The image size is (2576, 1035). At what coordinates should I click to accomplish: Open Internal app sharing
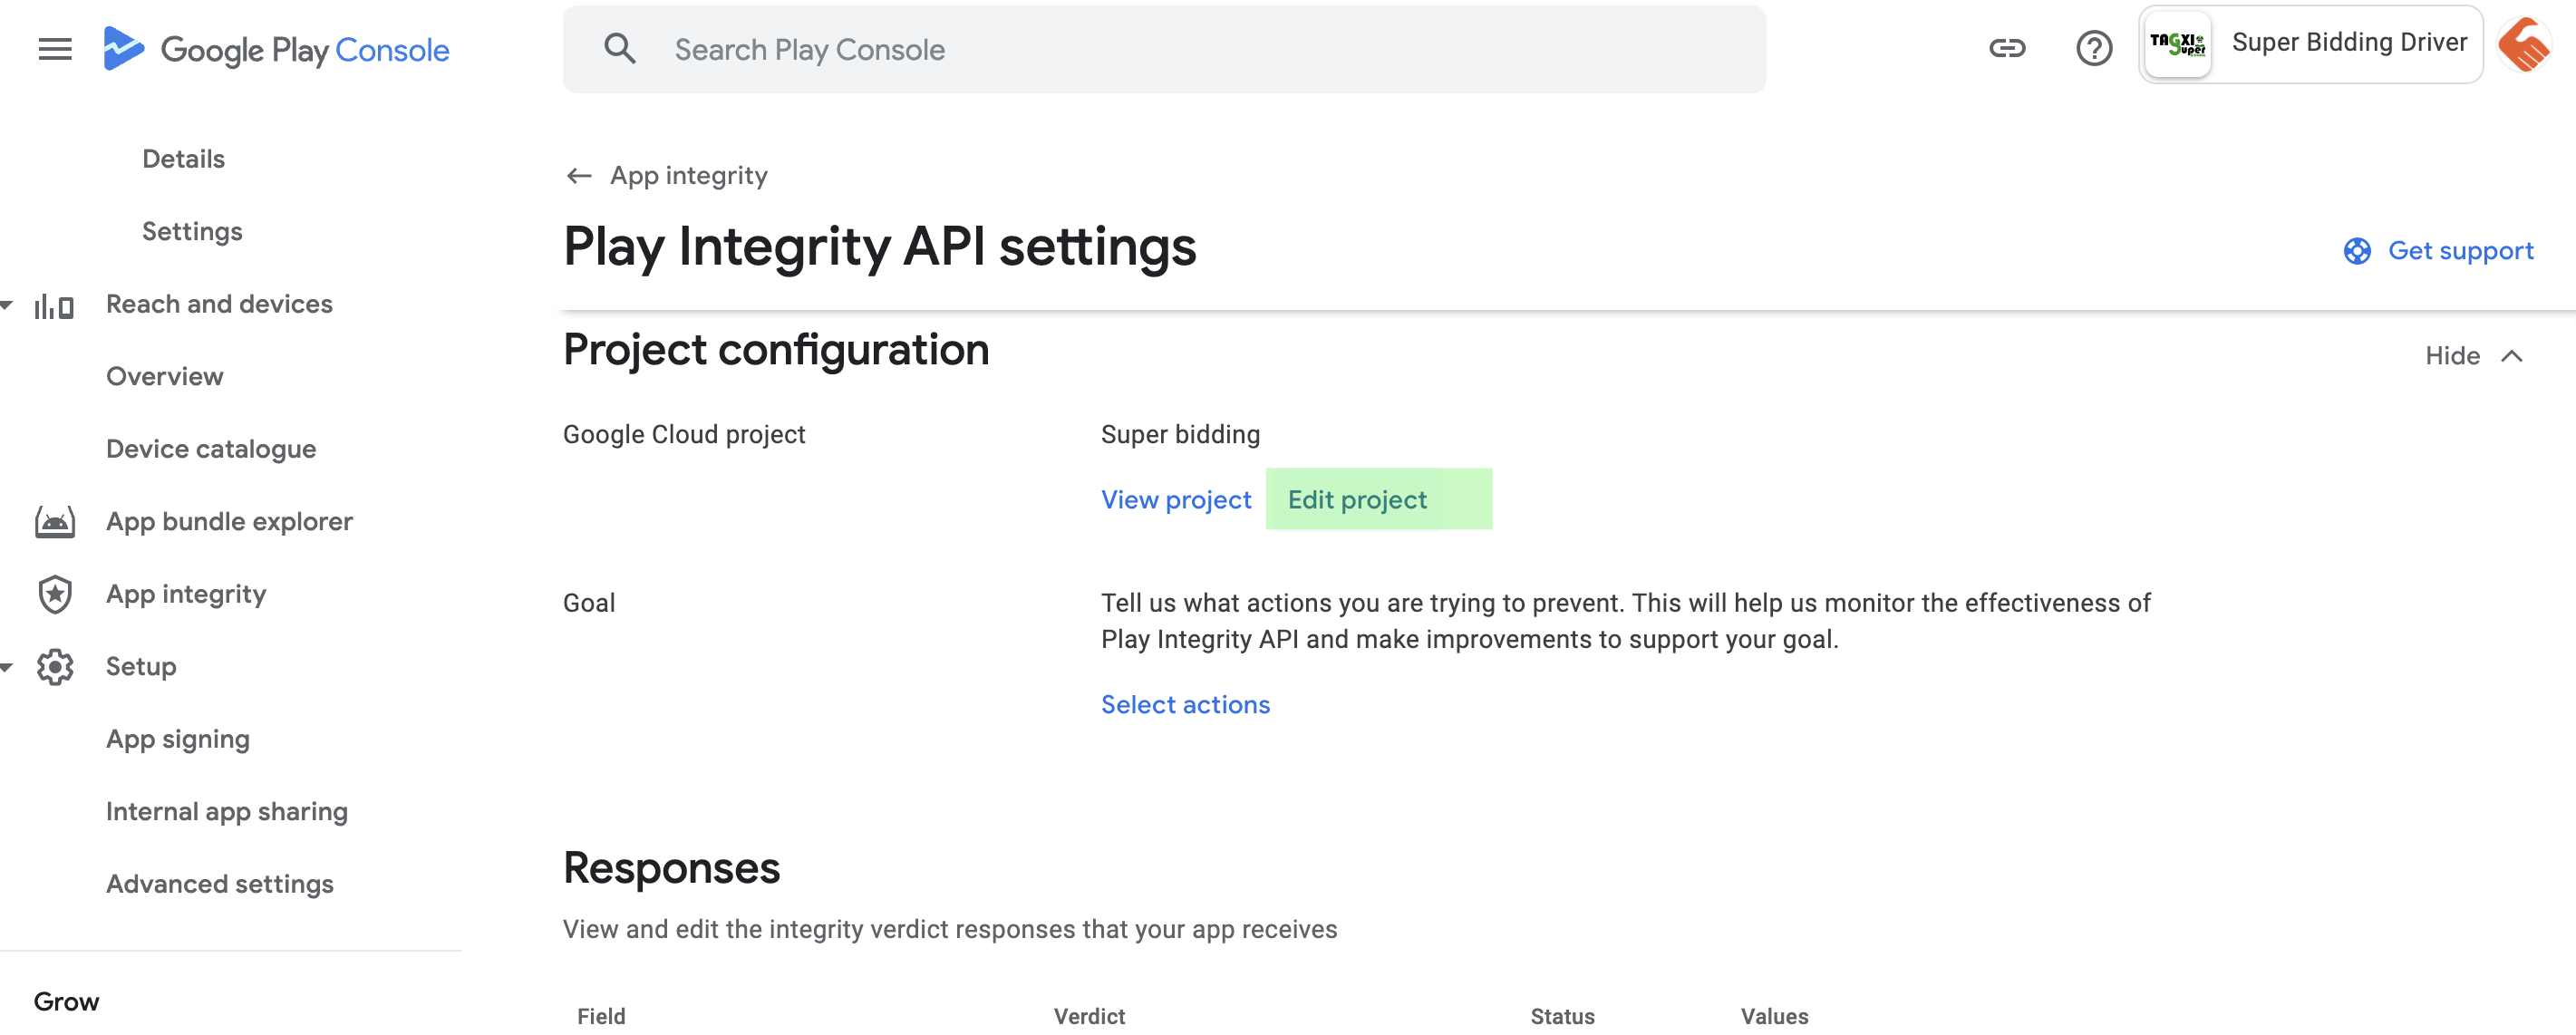[226, 812]
